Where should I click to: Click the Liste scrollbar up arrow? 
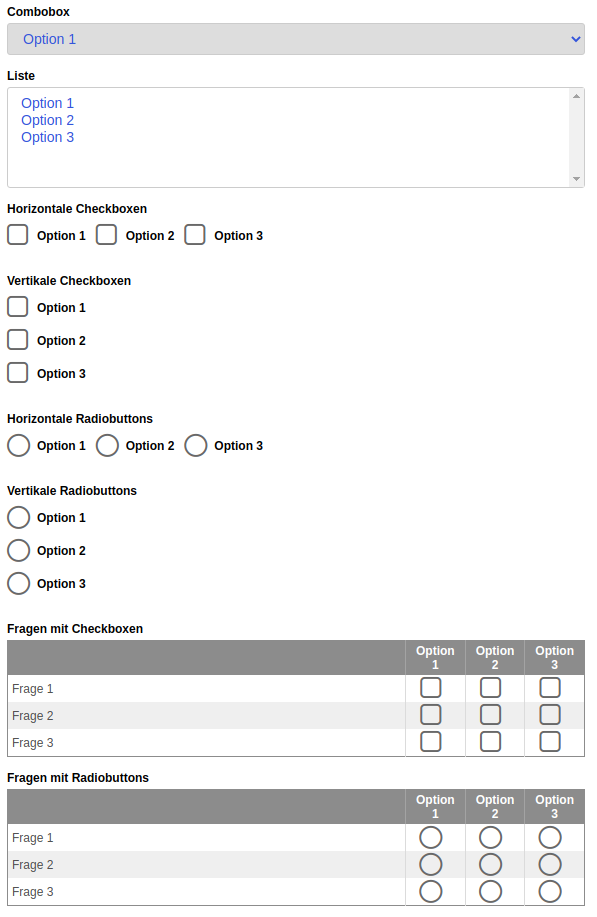coord(577,96)
